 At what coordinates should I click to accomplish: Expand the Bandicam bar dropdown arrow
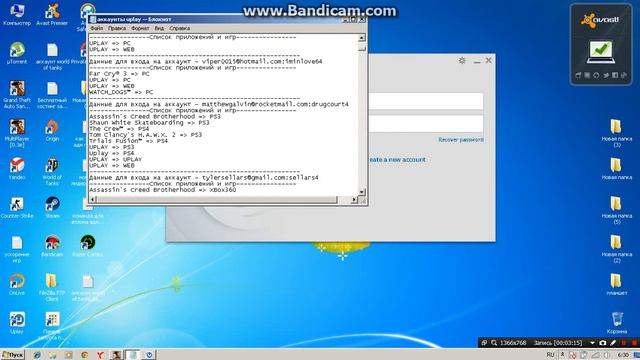(592, 343)
